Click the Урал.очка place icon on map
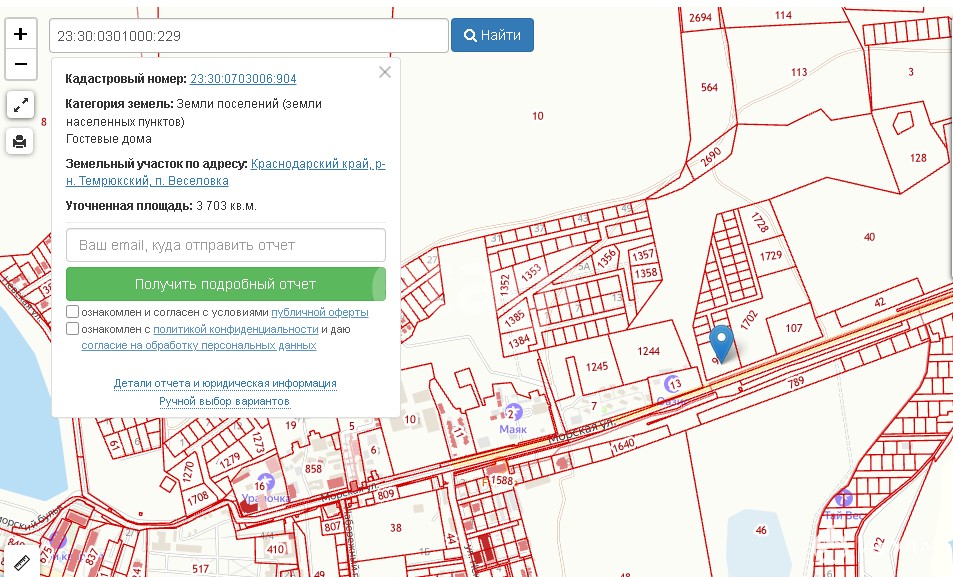This screenshot has width=953, height=577. coord(265,483)
